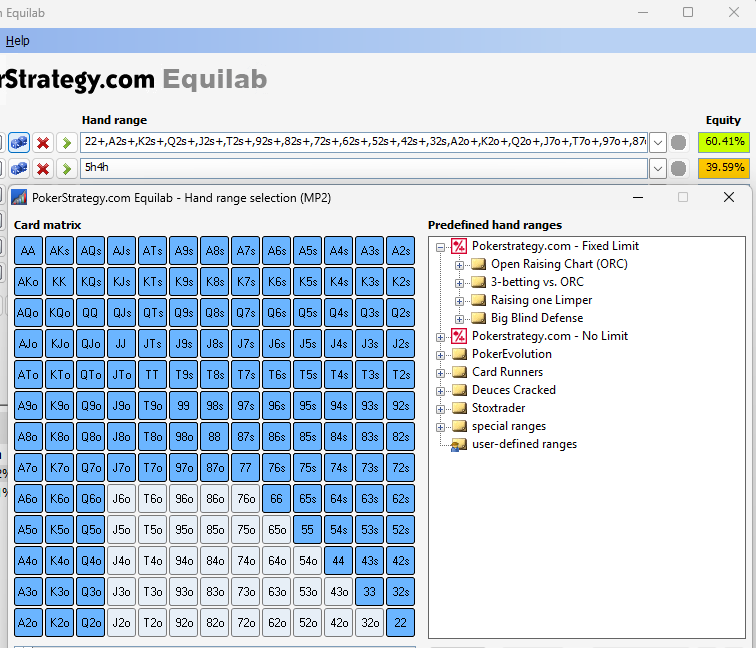Expand the Big Blind Defense node

point(459,319)
